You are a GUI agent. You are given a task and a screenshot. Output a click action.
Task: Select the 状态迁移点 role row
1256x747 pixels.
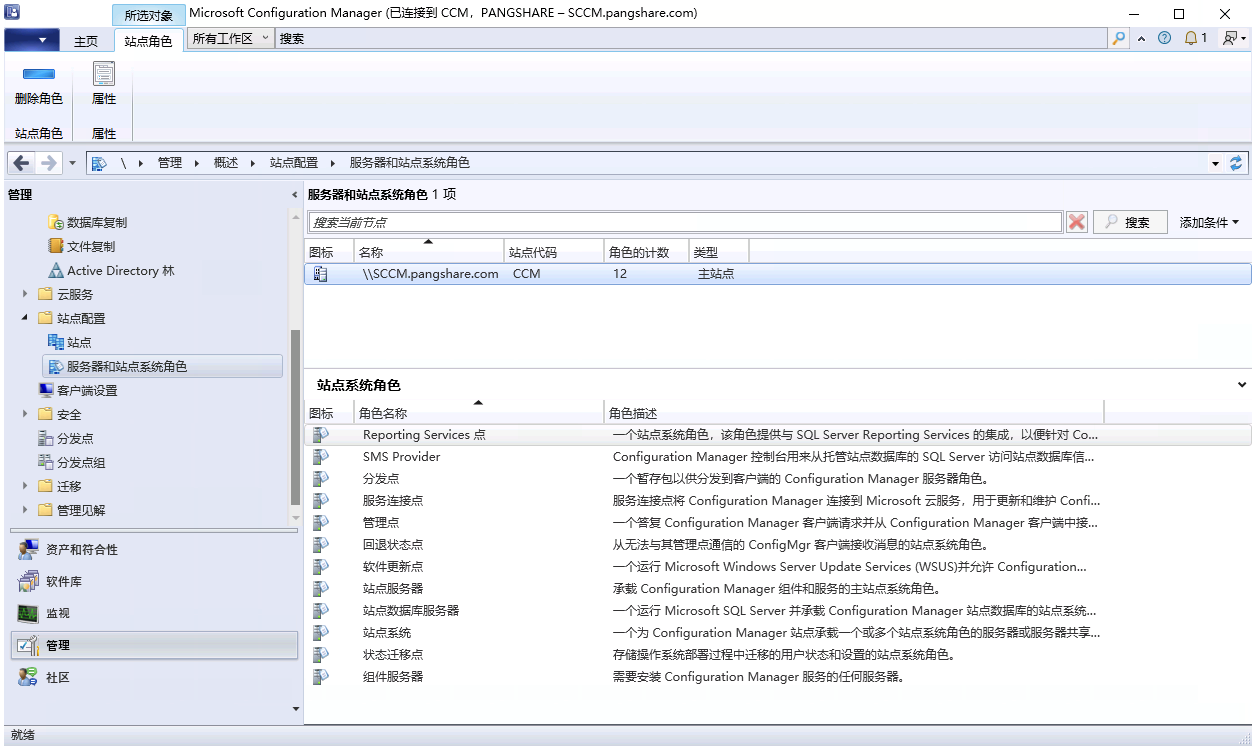click(x=777, y=655)
